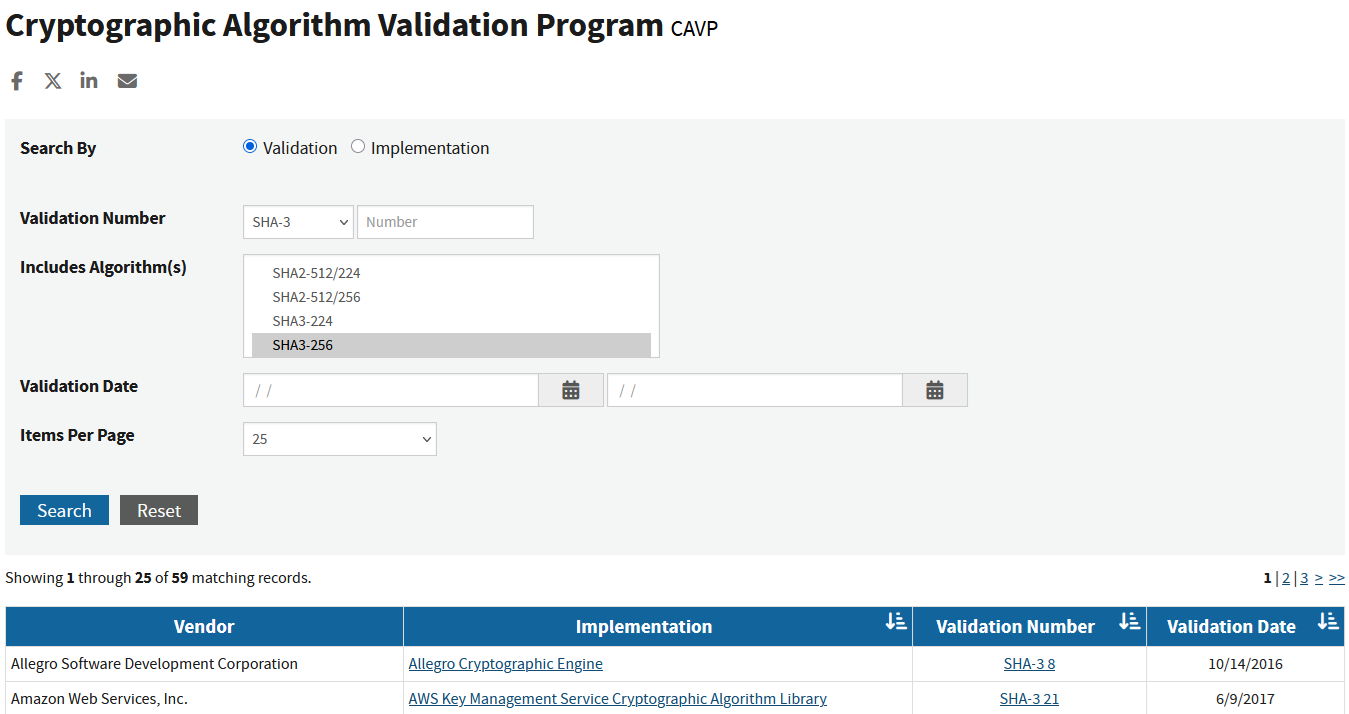Share page via LinkedIn icon
The height and width of the screenshot is (714, 1349).
[89, 81]
